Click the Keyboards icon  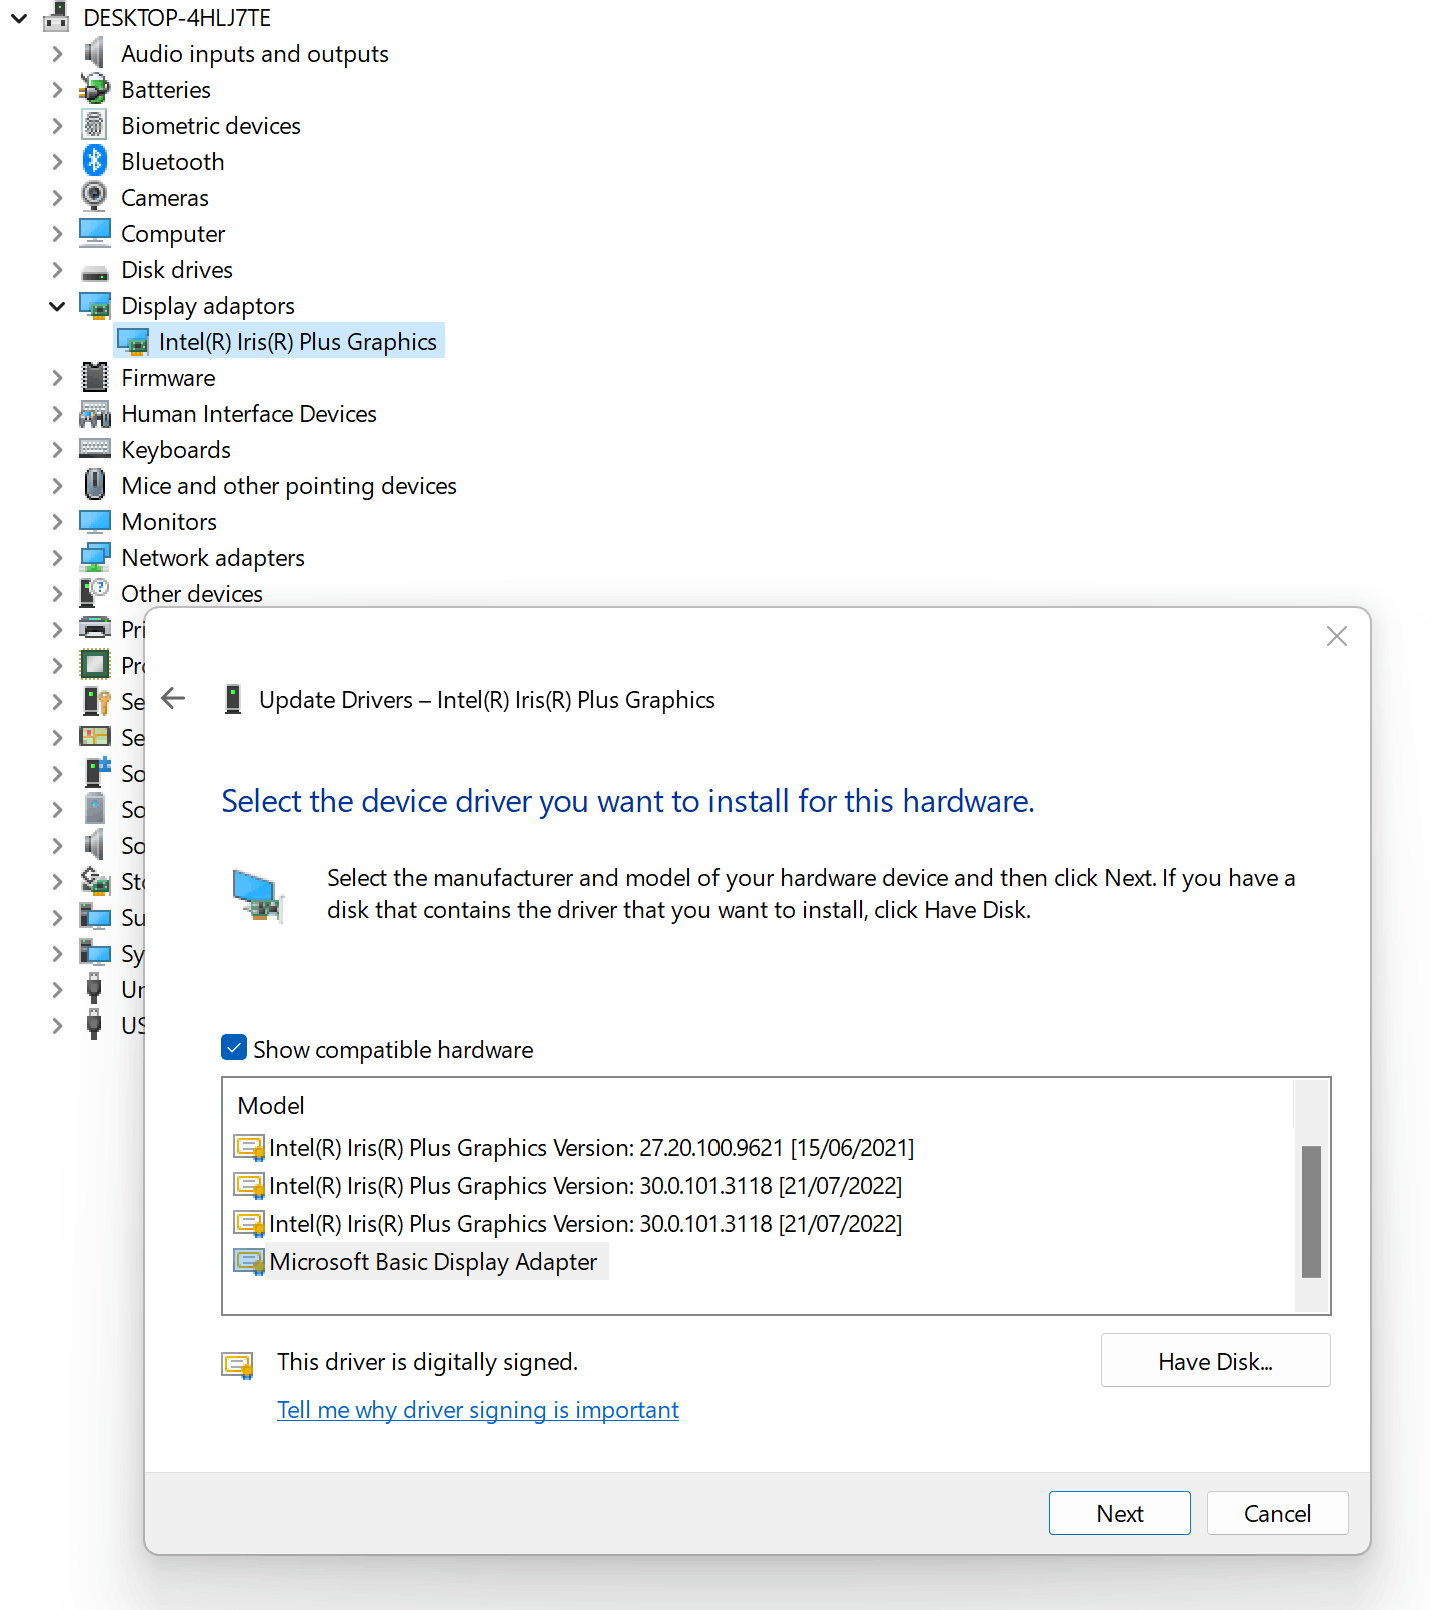(95, 449)
